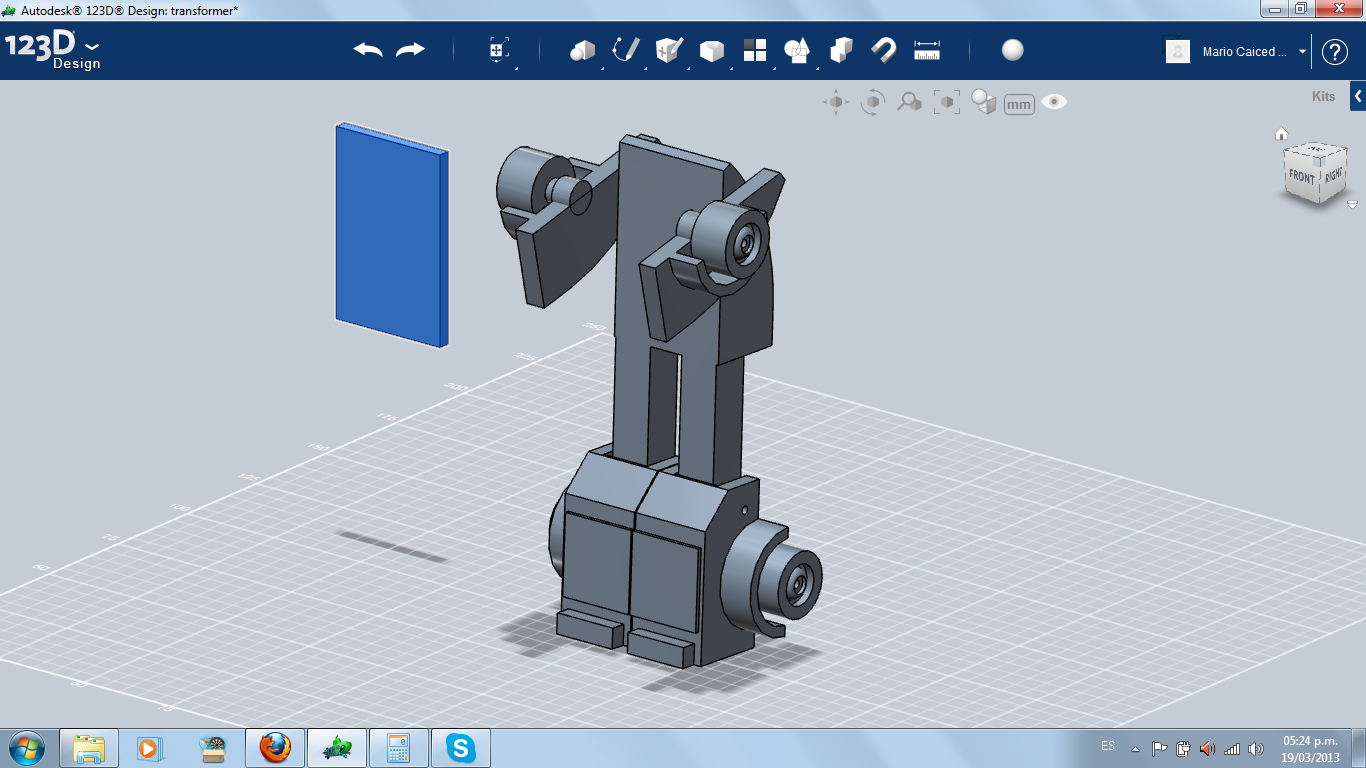This screenshot has height=768, width=1366.
Task: Show hidden system tray icons
Action: 1135,748
